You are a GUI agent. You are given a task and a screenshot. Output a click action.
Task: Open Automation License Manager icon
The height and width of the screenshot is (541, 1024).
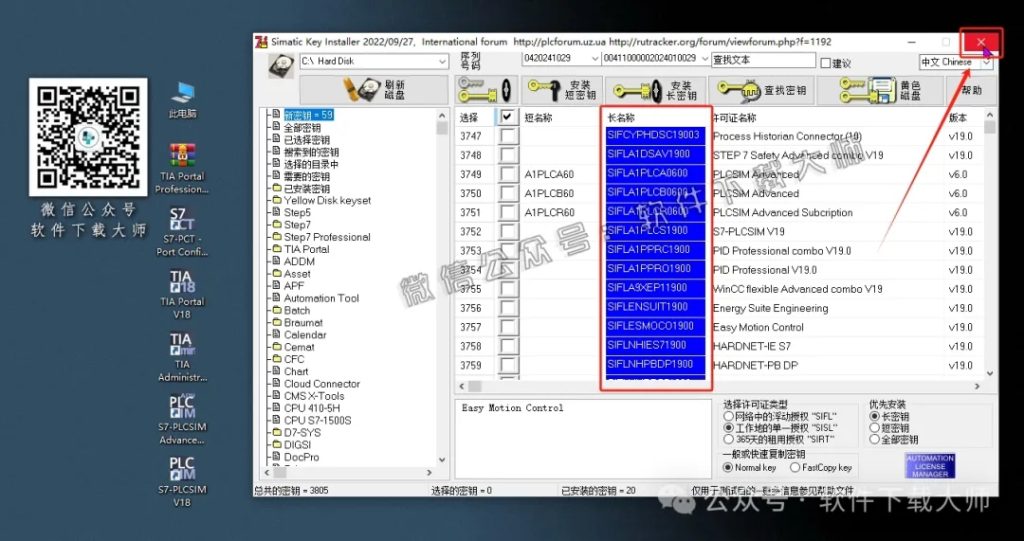pos(930,466)
